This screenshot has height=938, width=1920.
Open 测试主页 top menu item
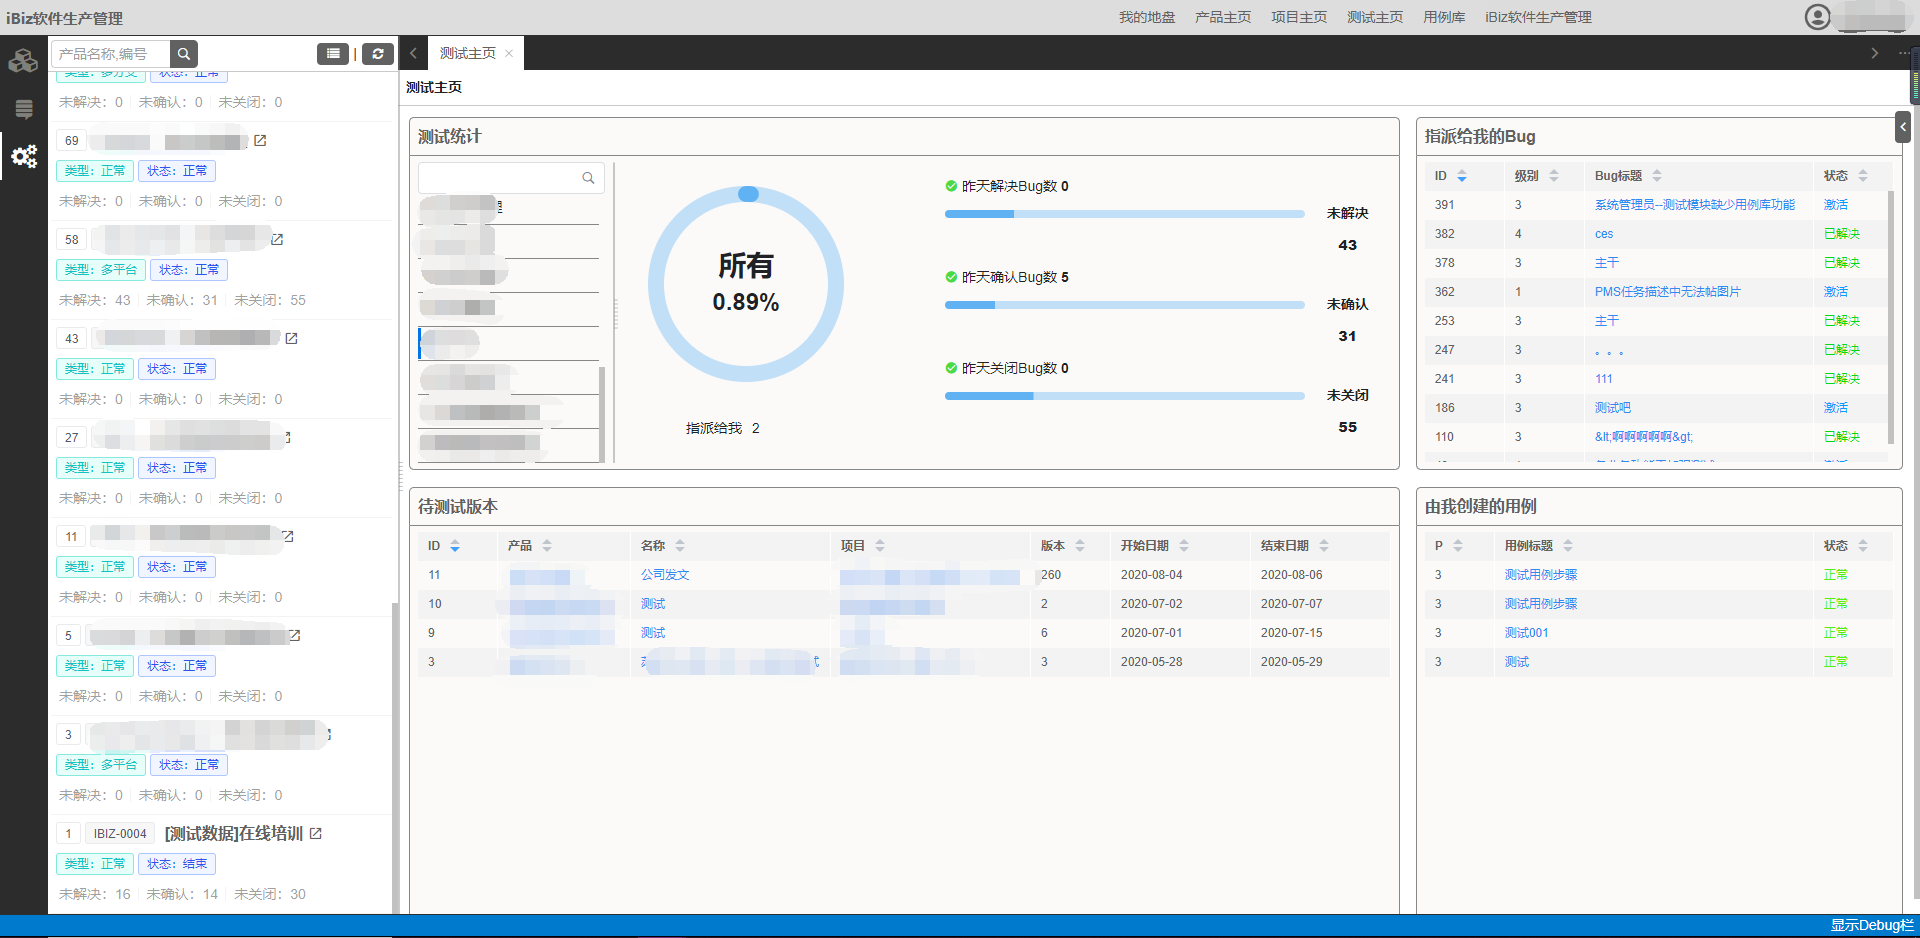point(1375,17)
